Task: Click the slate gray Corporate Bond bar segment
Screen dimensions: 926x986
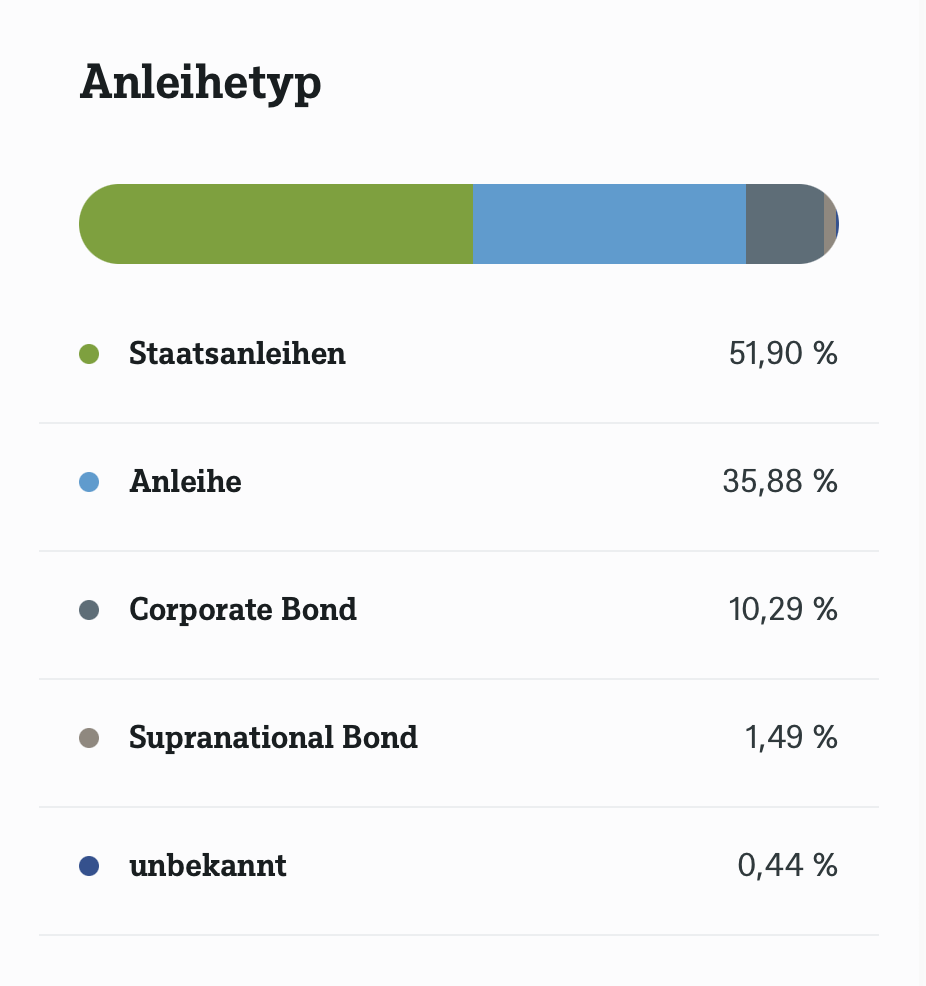Action: click(x=784, y=224)
